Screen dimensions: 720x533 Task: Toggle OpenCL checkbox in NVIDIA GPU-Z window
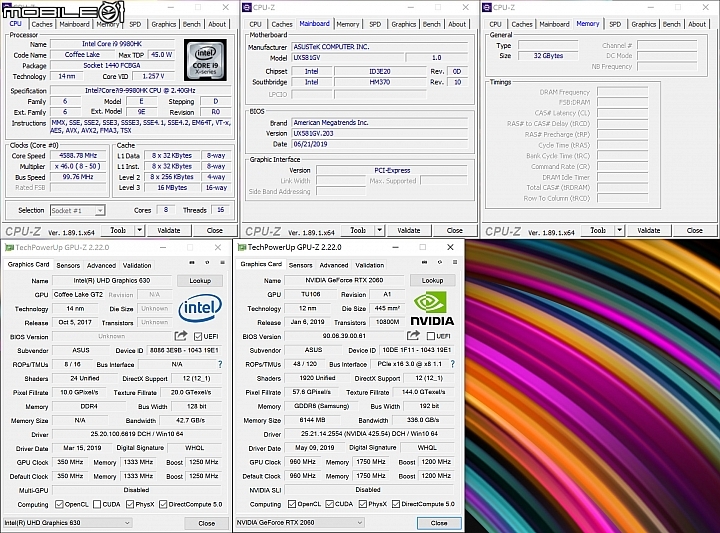click(x=292, y=504)
